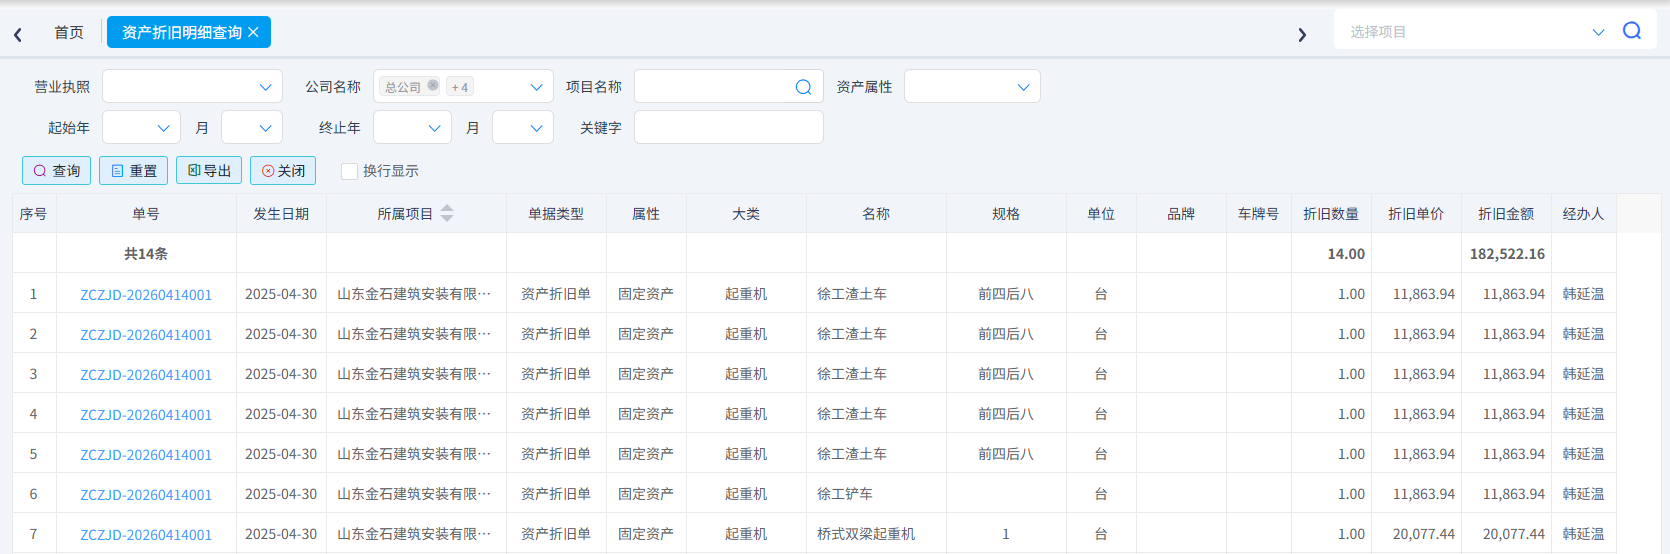1670x554 pixels.
Task: Switch to the 首页 tab
Action: pos(69,32)
